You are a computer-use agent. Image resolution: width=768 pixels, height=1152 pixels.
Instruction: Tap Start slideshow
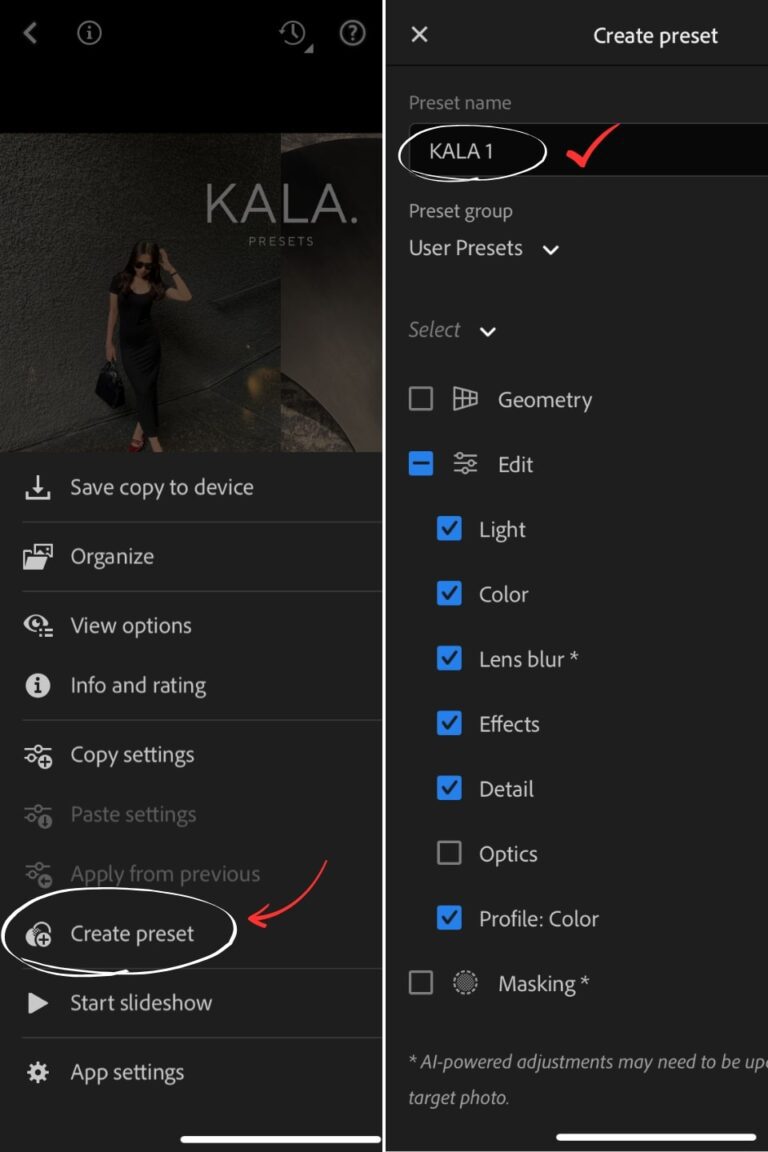pos(140,1003)
